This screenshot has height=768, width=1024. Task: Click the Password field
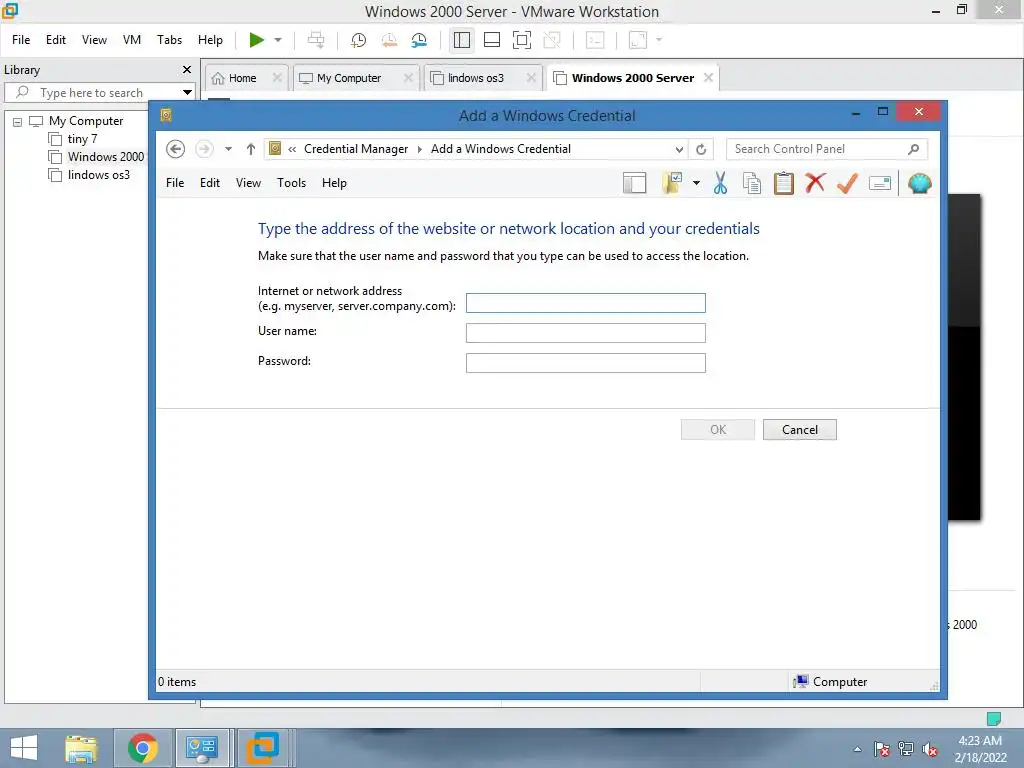[x=586, y=363]
